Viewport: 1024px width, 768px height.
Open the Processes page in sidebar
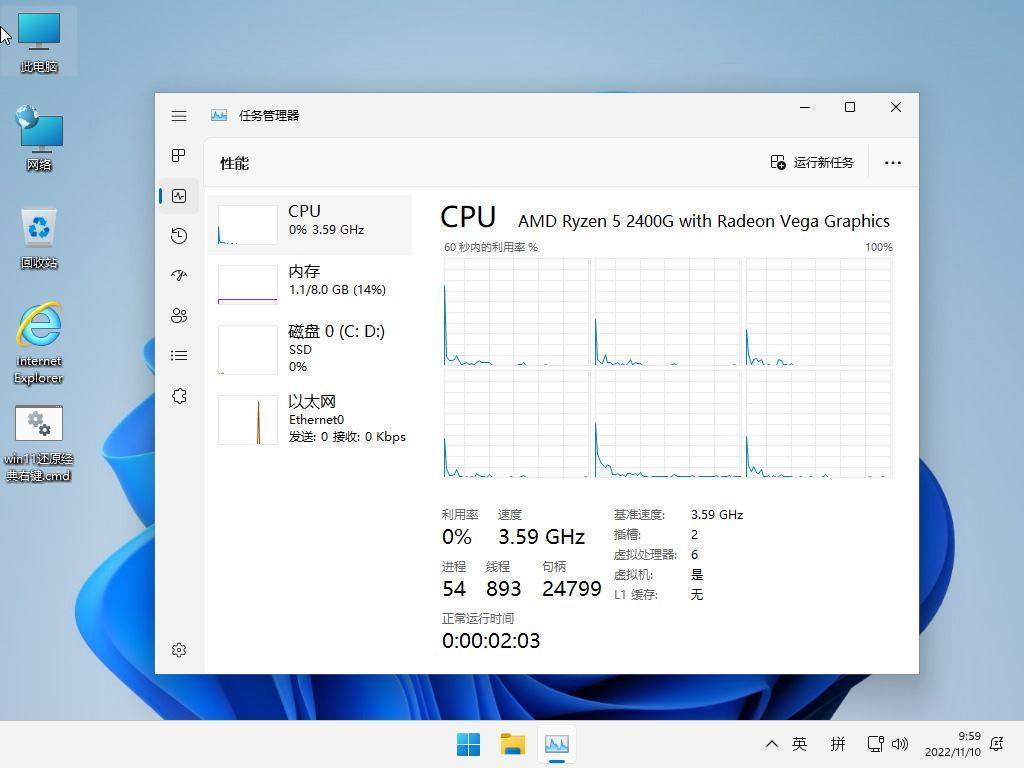(179, 155)
